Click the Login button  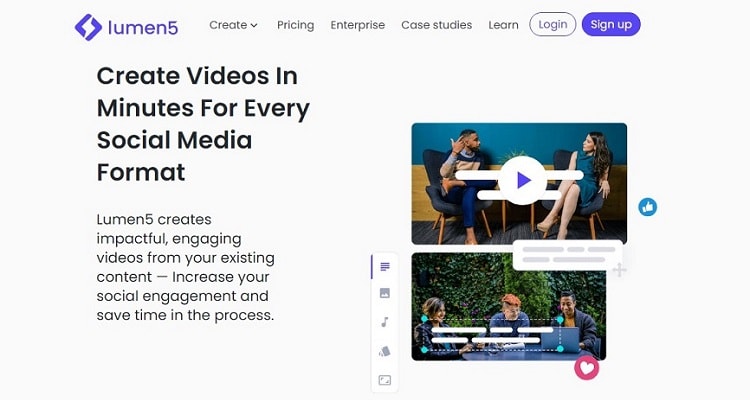click(552, 24)
